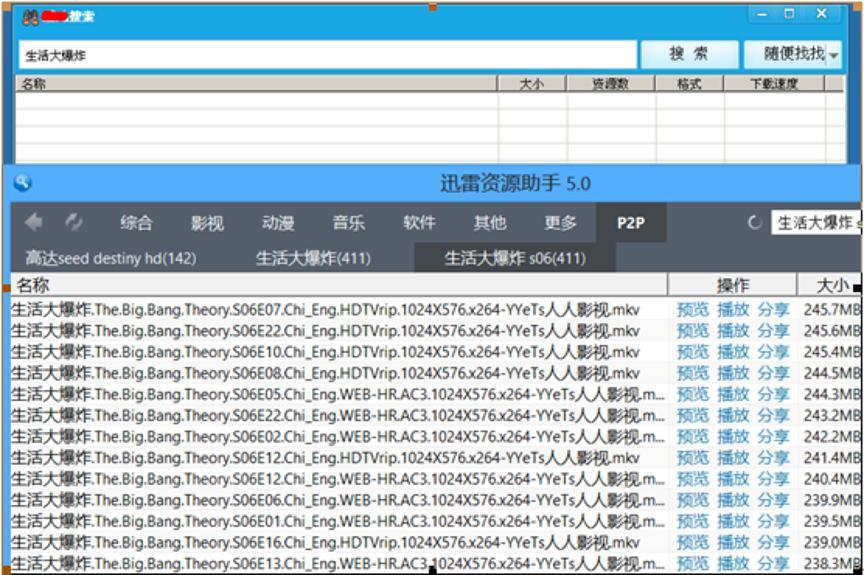Select S06E05 WEB-HR file row
This screenshot has width=864, height=575.
tap(435, 394)
